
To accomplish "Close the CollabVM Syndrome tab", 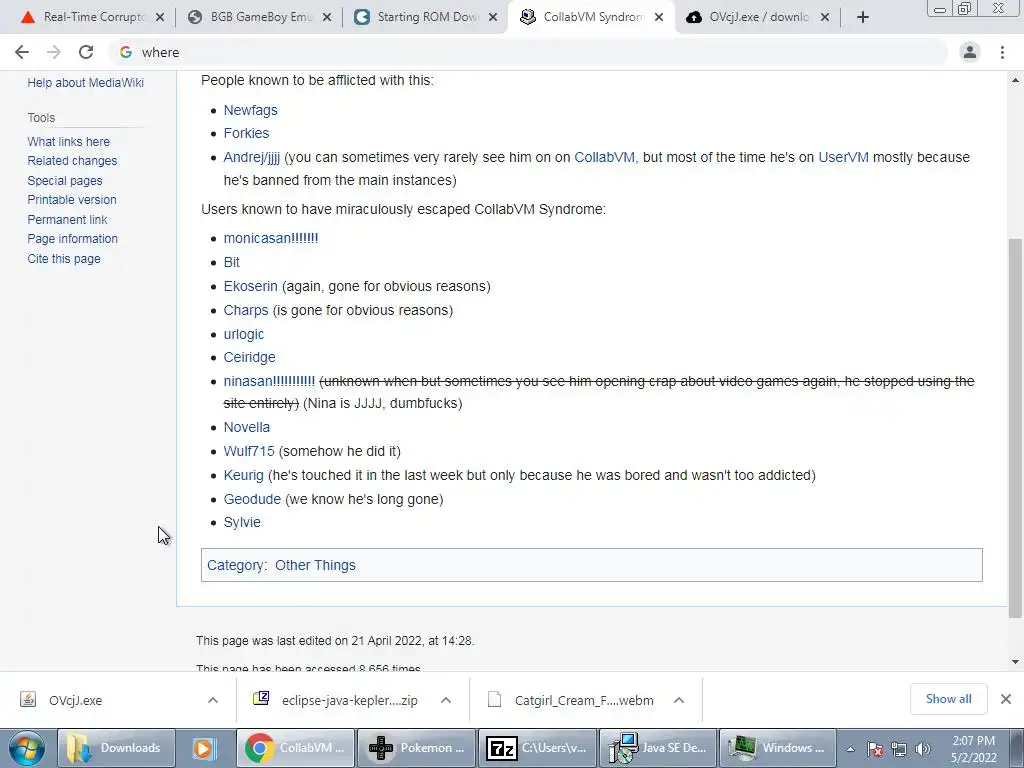I will tap(660, 18).
